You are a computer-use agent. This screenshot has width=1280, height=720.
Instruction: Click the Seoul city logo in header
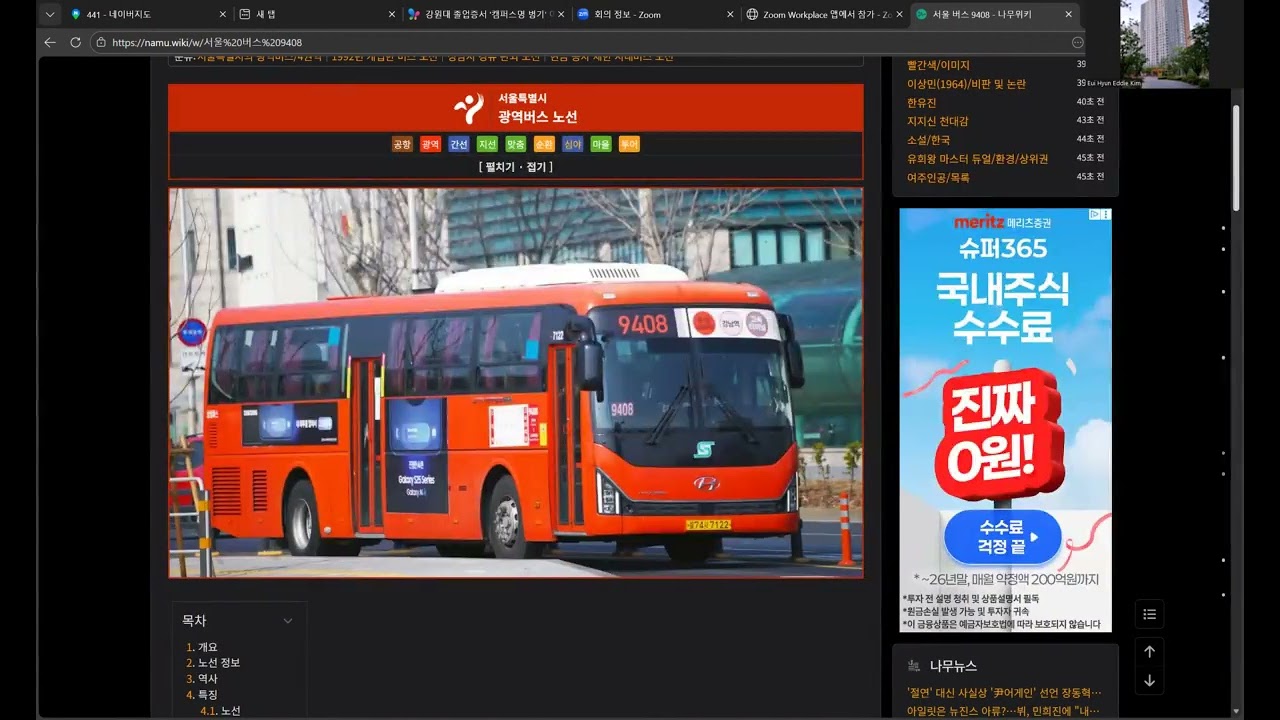click(x=469, y=107)
